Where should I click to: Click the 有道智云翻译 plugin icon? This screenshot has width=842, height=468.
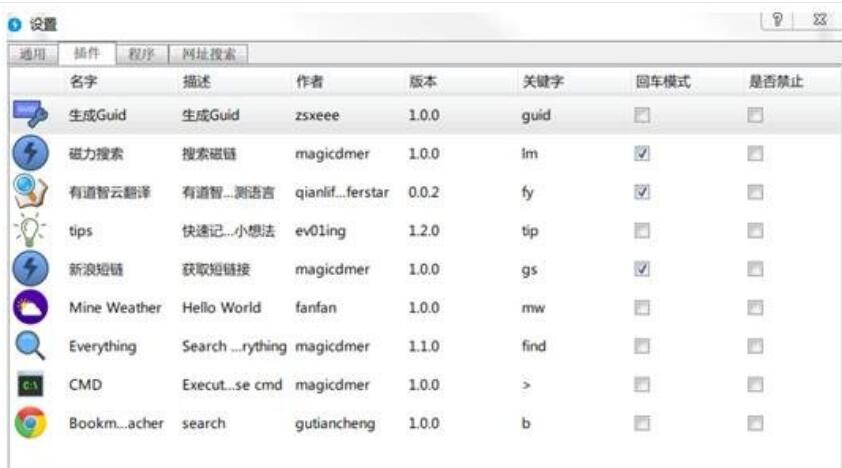click(31, 192)
